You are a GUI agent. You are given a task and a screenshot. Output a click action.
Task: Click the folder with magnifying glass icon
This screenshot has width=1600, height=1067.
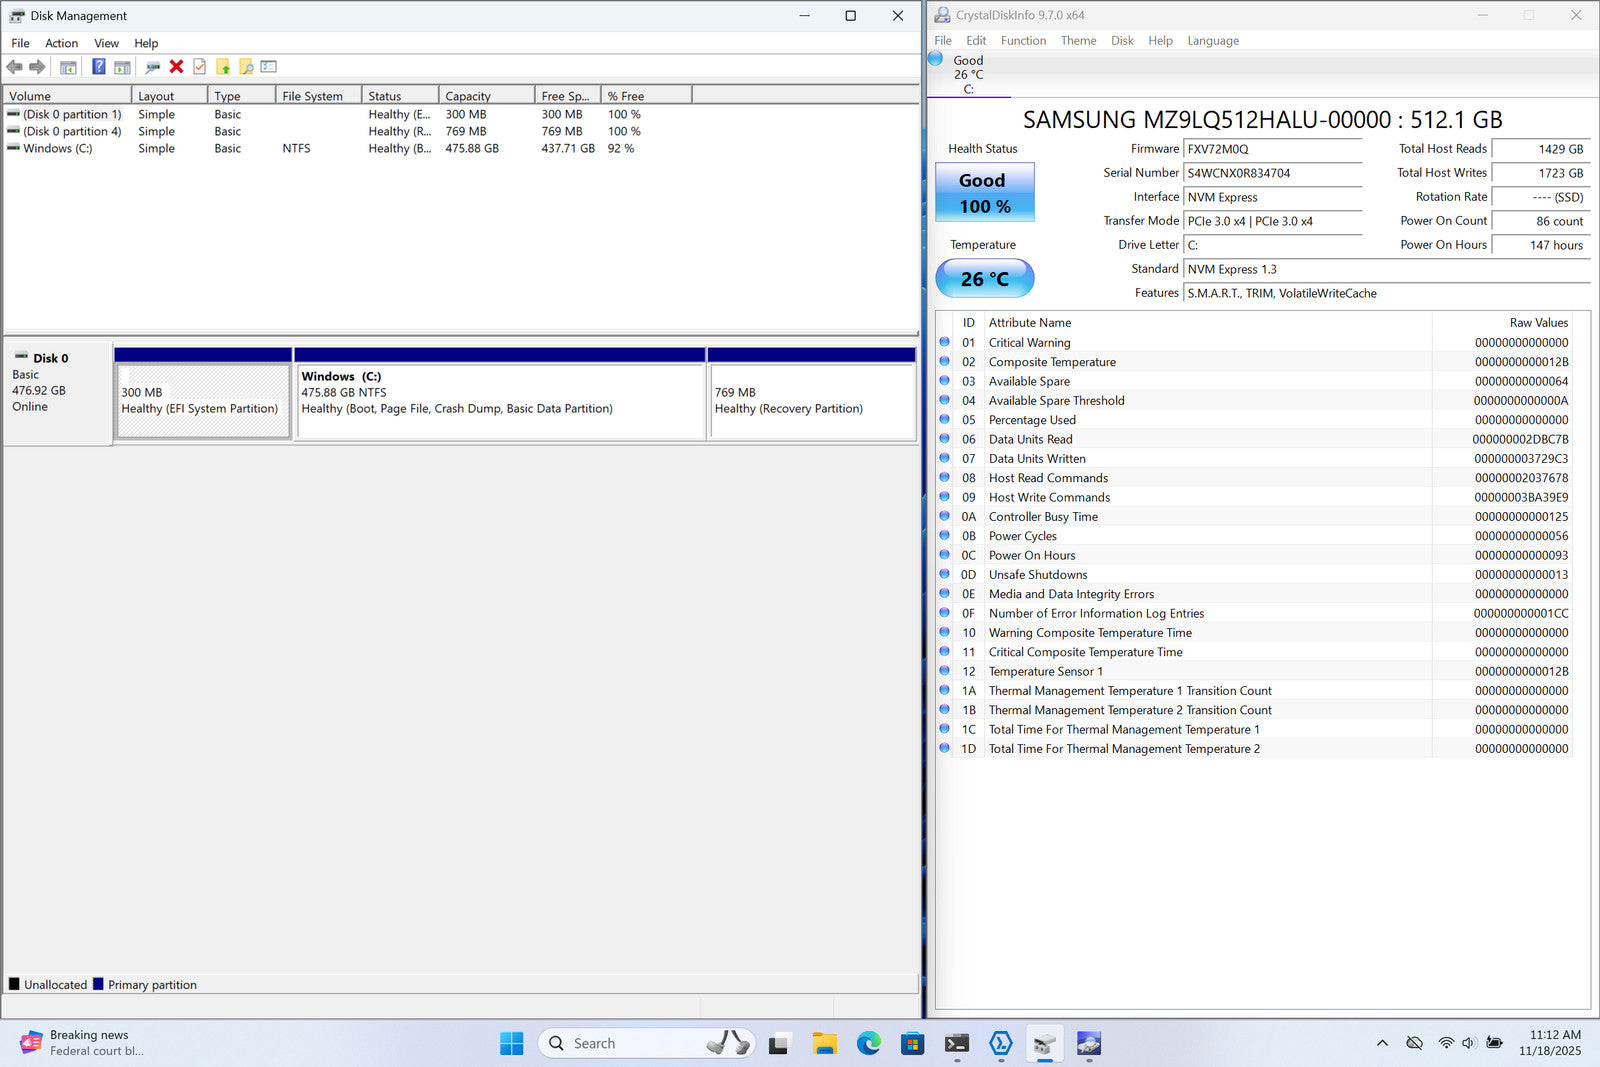(x=246, y=67)
